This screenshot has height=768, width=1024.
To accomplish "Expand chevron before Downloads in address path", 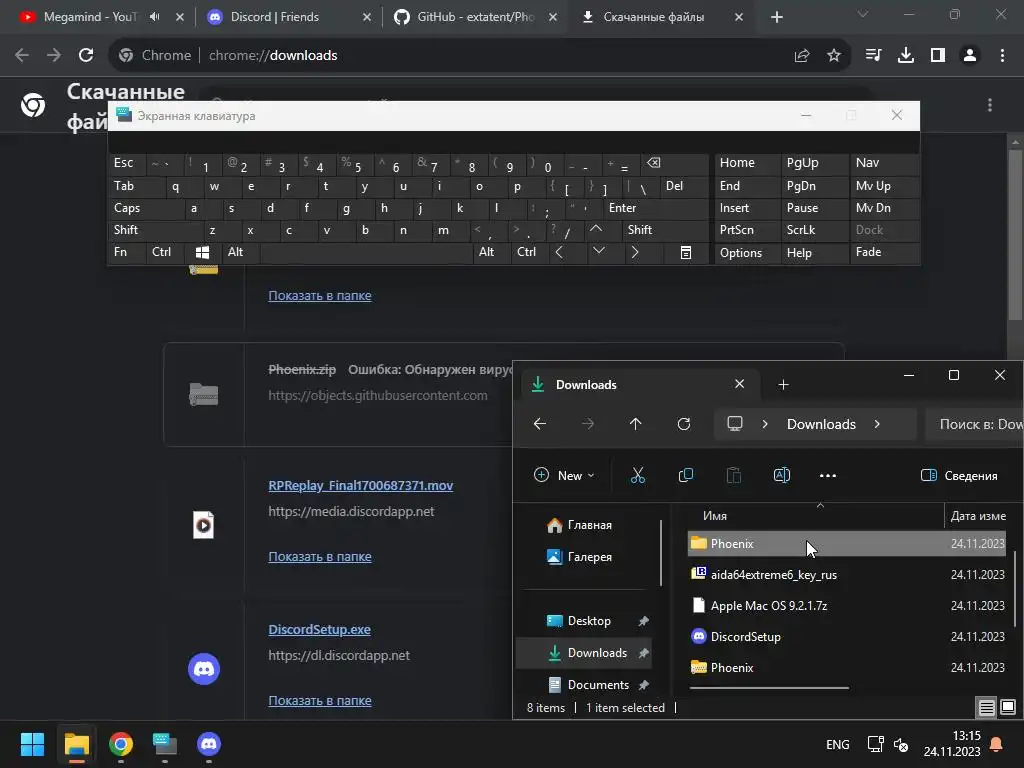I will [x=765, y=424].
